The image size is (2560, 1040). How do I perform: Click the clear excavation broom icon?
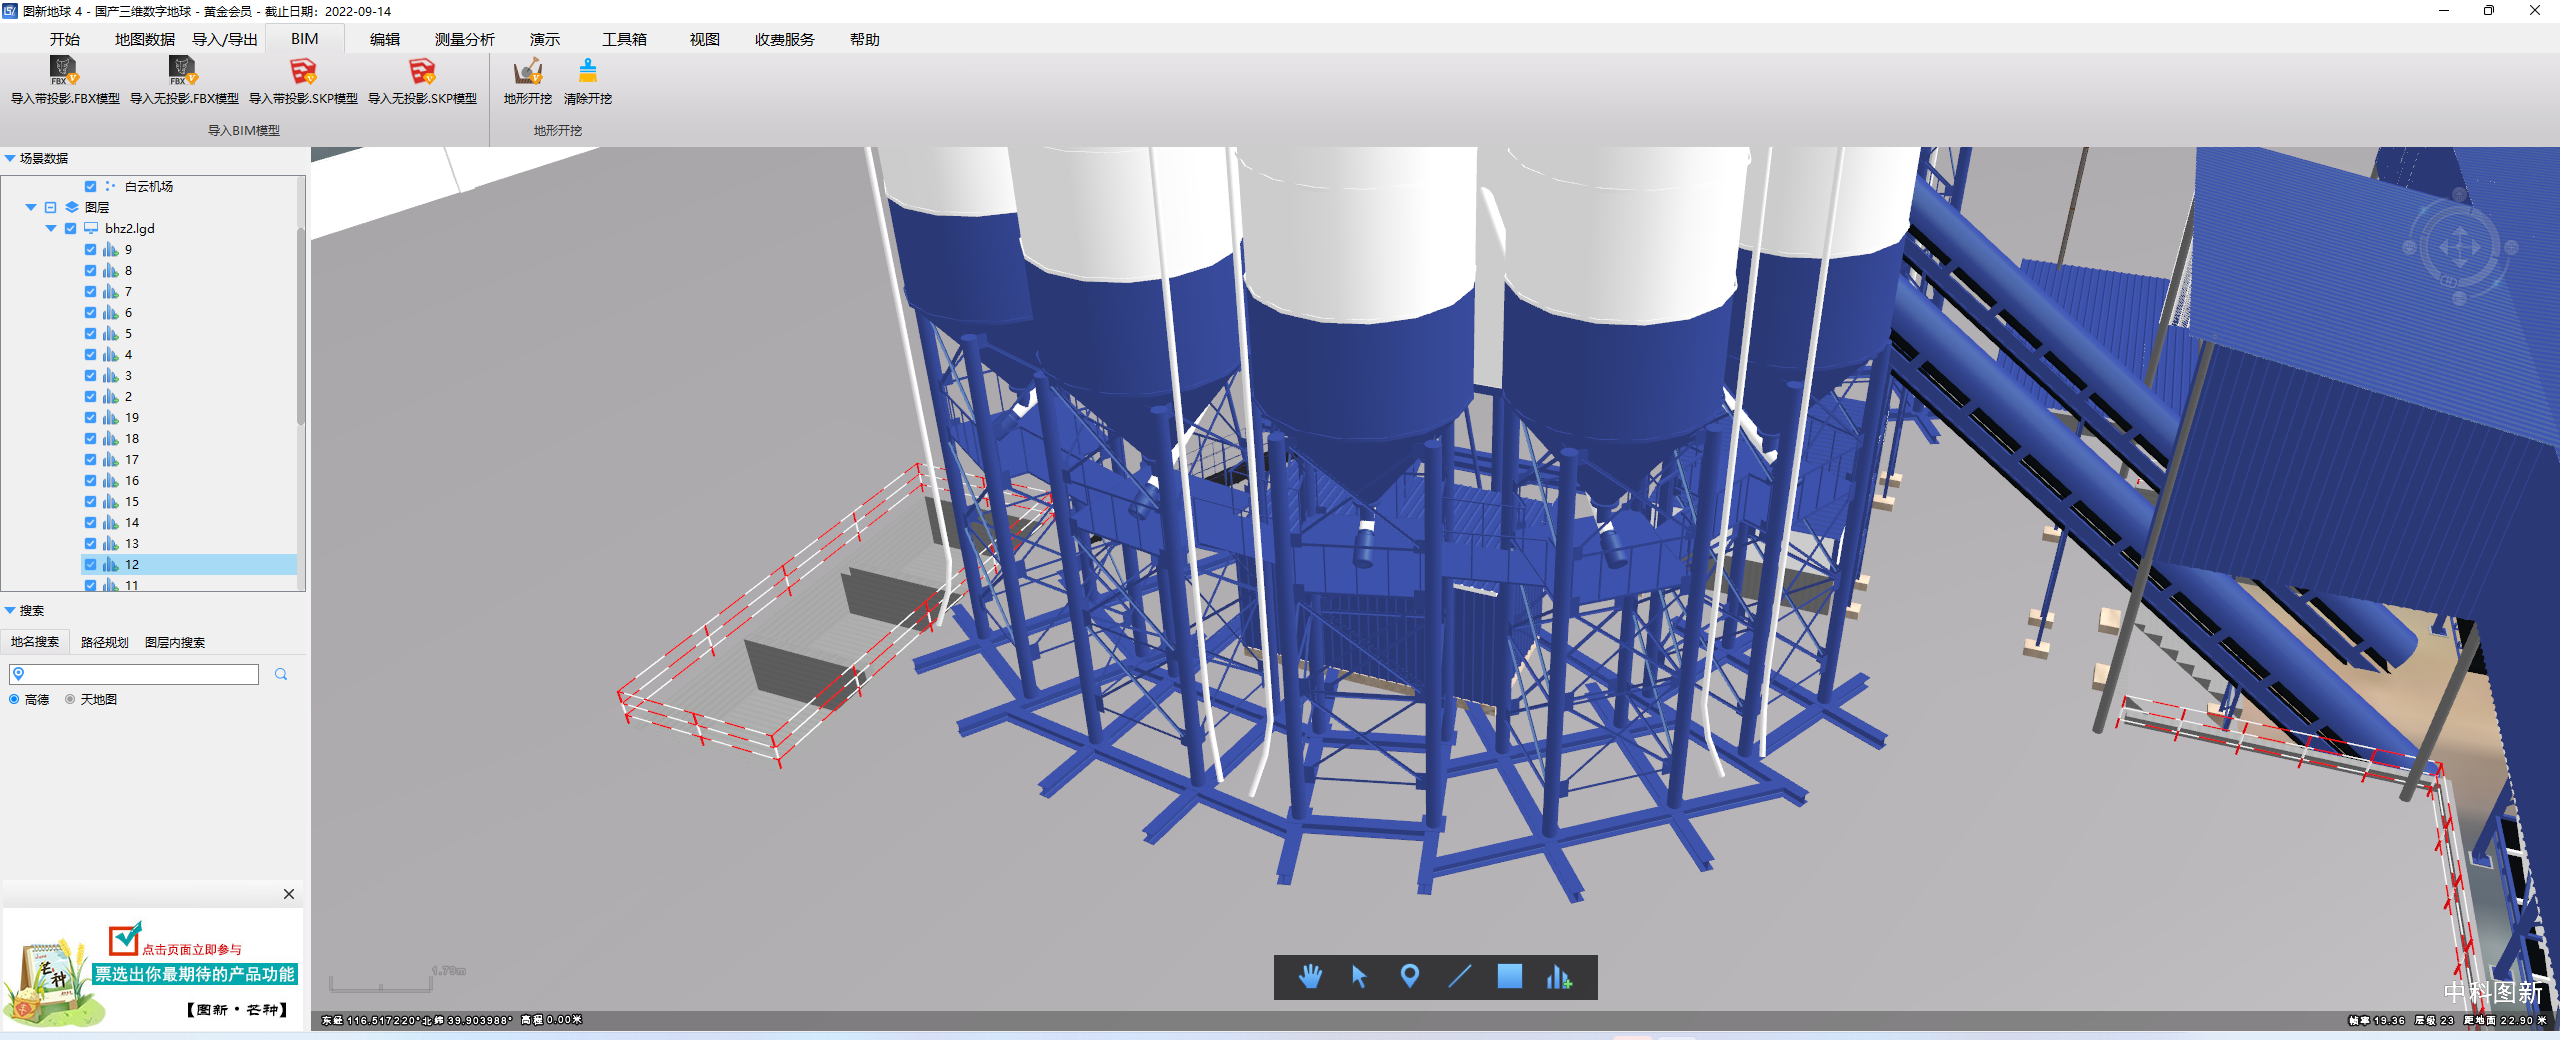(x=587, y=72)
